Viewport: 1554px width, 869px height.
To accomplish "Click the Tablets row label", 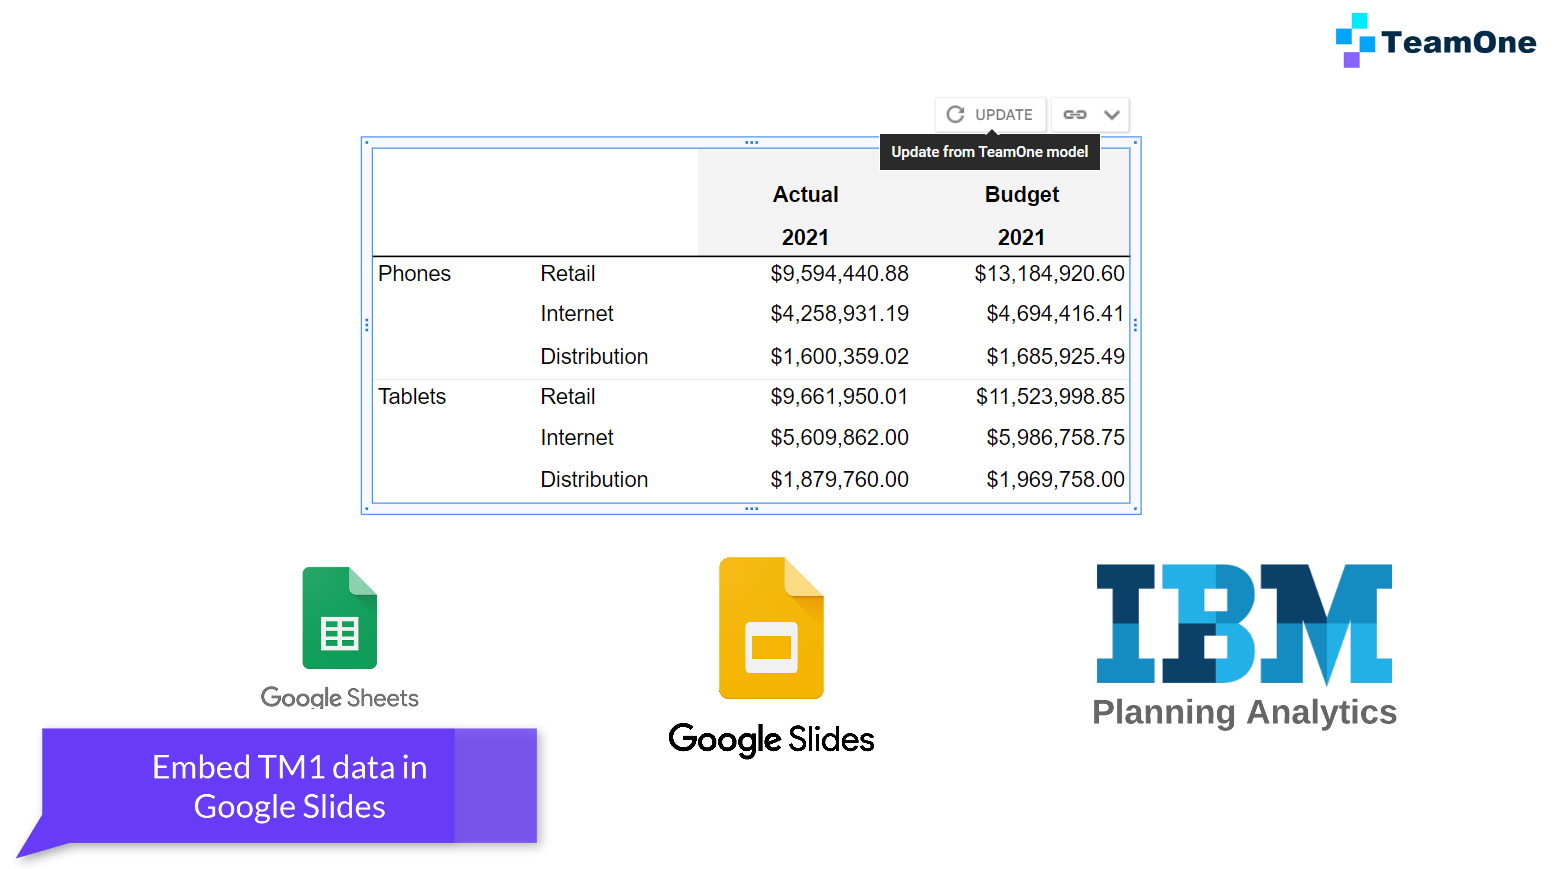I will tap(412, 396).
